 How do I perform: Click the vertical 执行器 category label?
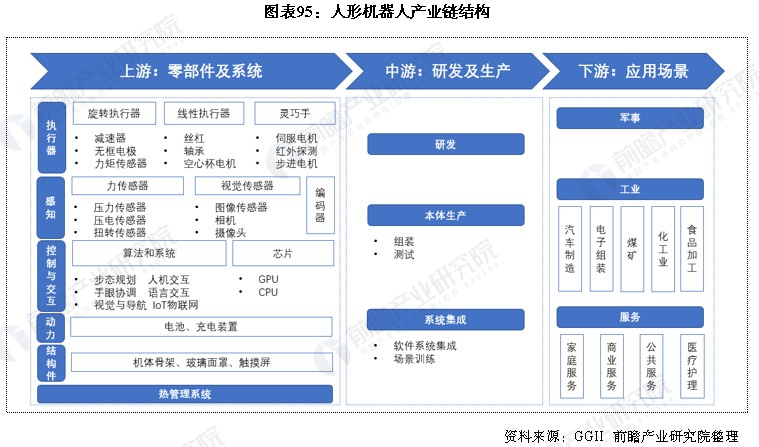pyautogui.click(x=51, y=138)
